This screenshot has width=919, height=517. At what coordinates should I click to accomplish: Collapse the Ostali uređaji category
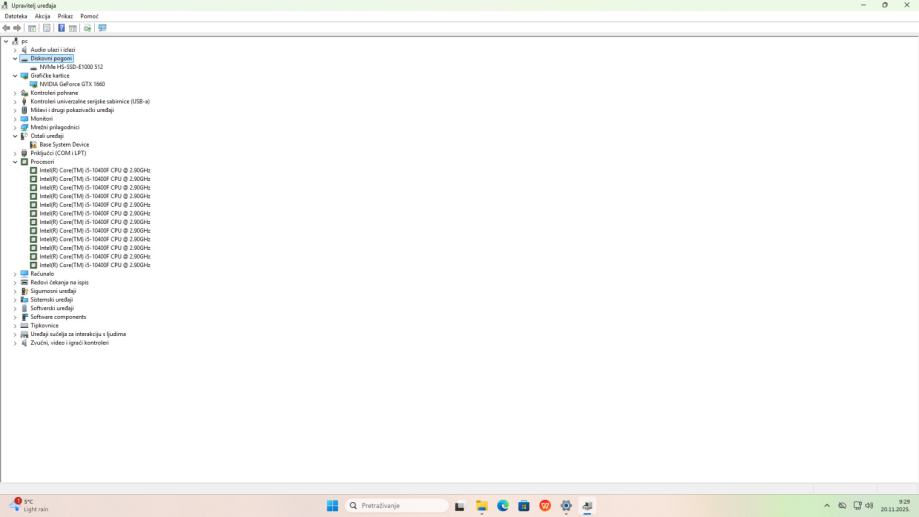15,136
